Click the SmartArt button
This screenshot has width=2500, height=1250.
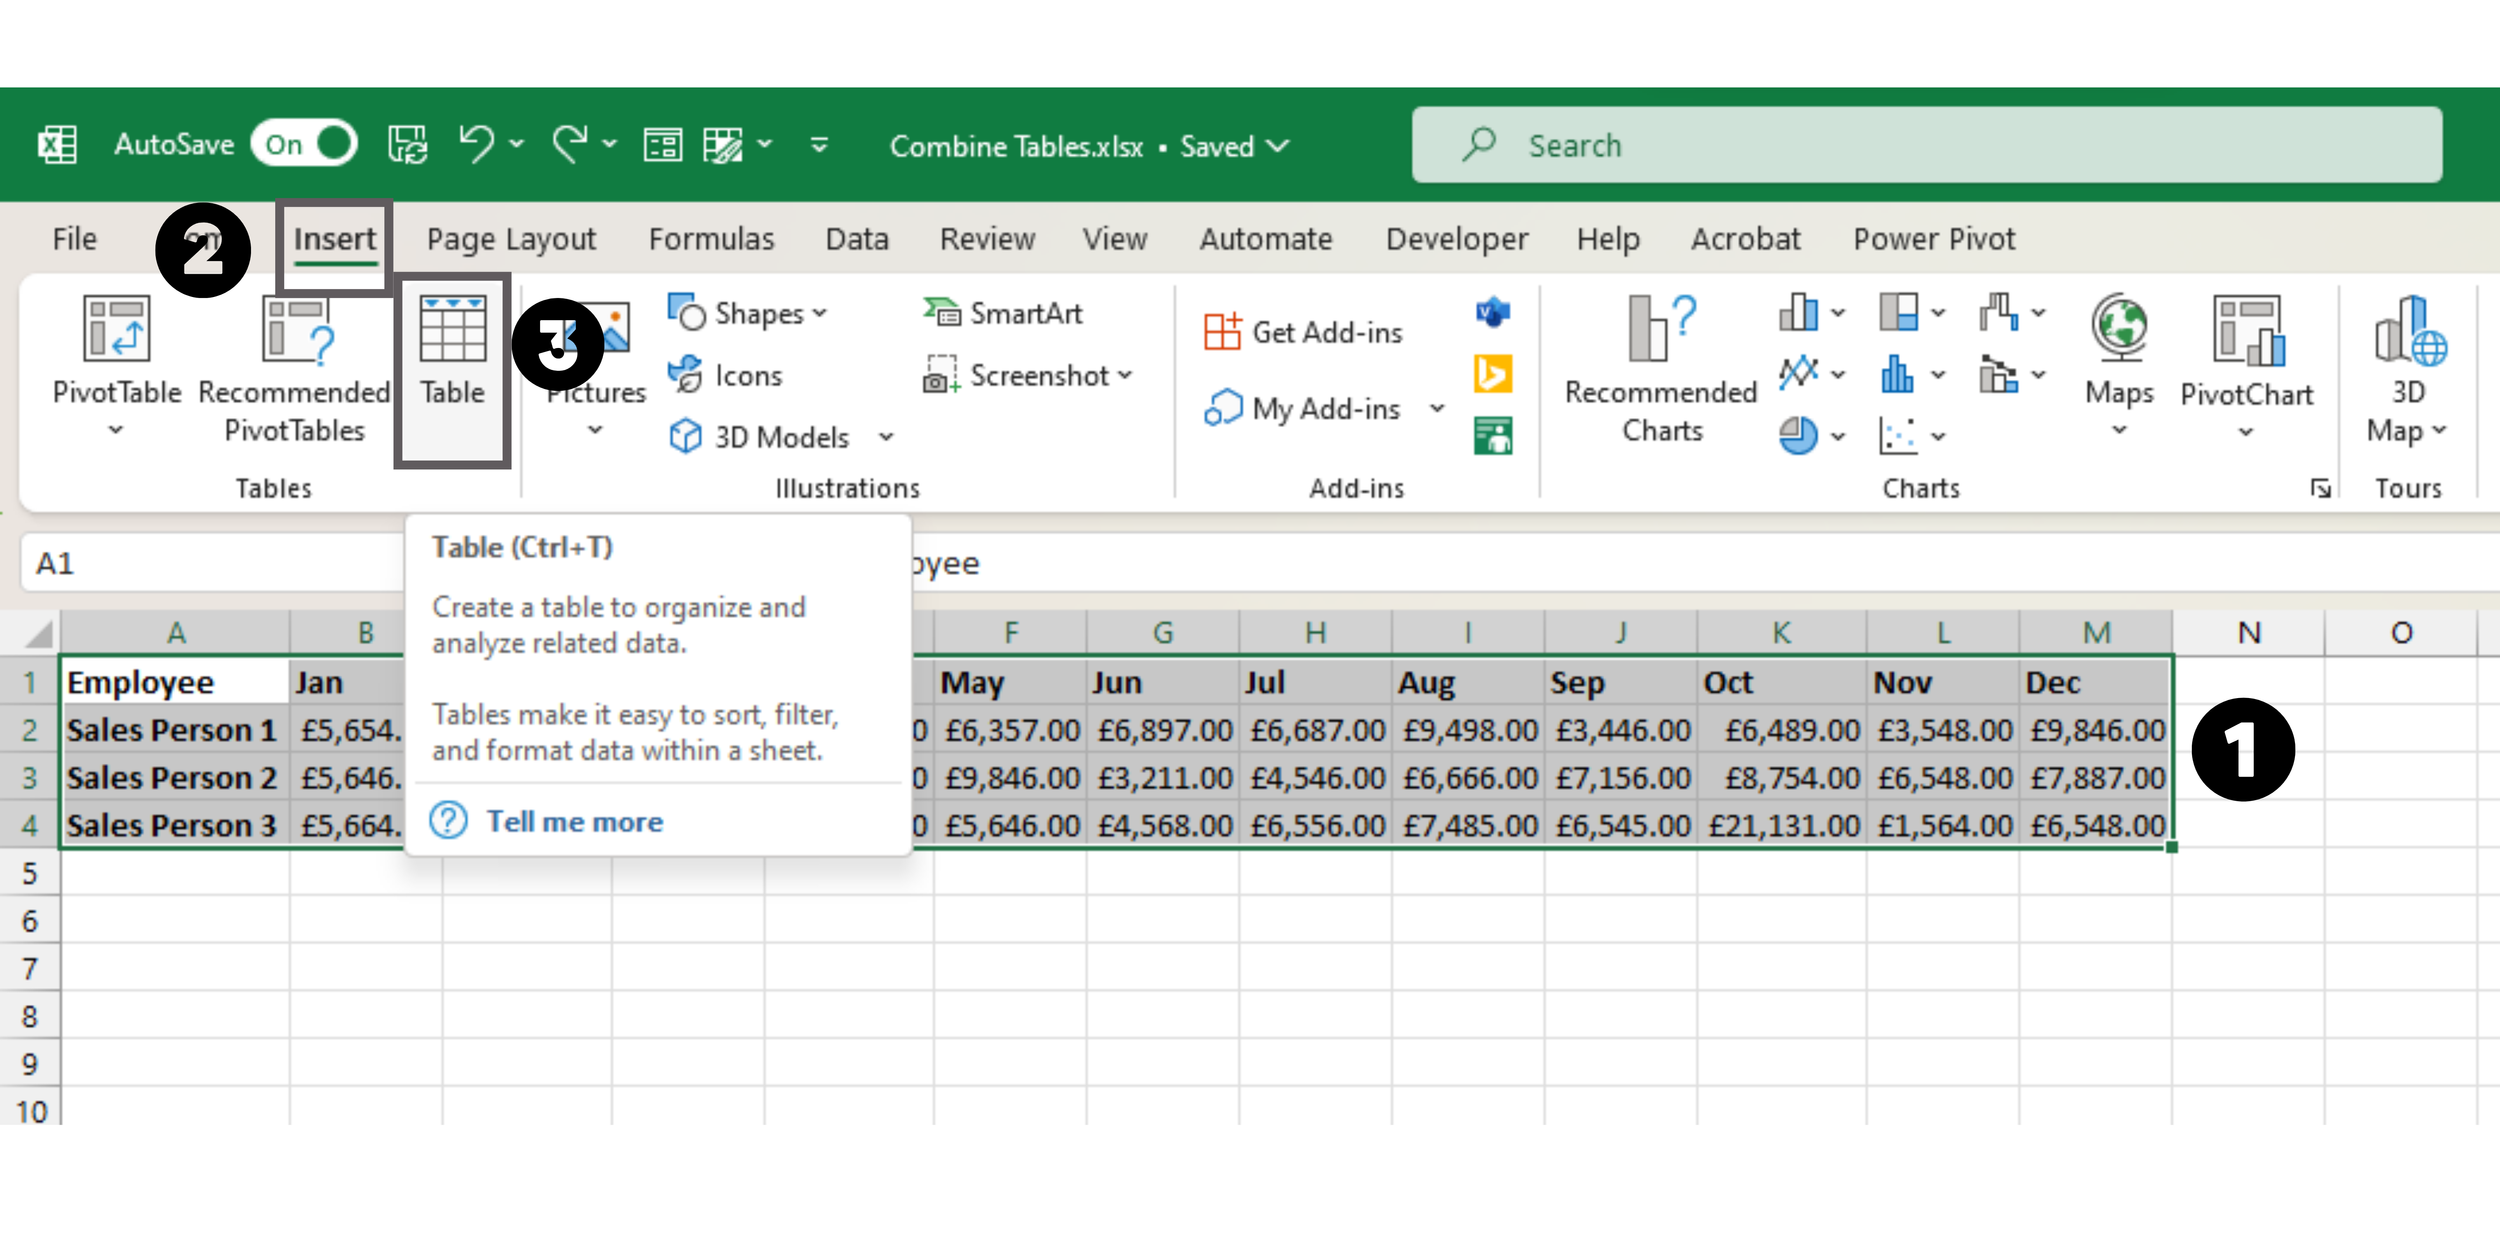tap(1003, 313)
